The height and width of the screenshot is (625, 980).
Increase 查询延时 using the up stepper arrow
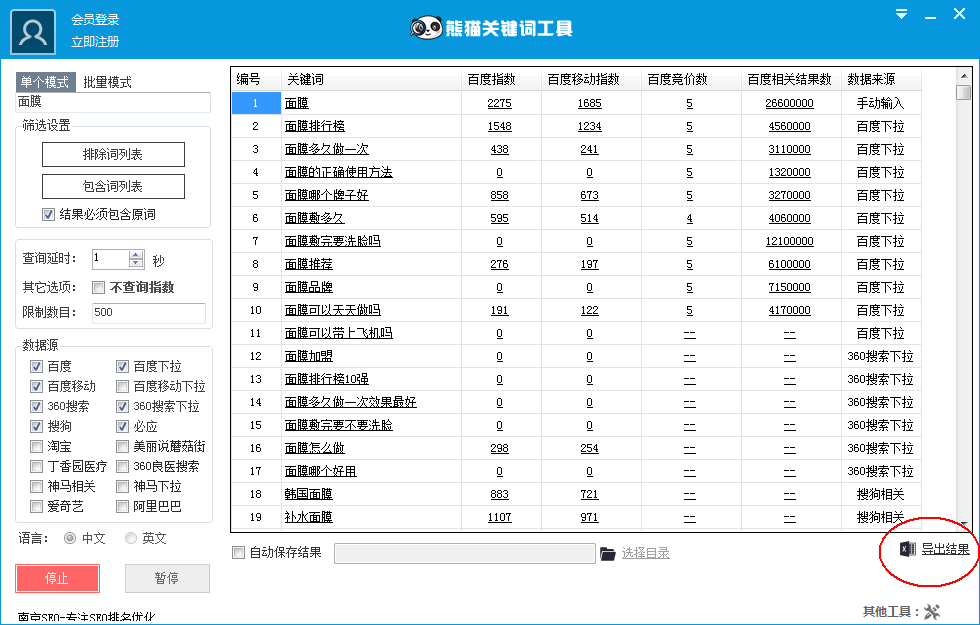tap(136, 252)
